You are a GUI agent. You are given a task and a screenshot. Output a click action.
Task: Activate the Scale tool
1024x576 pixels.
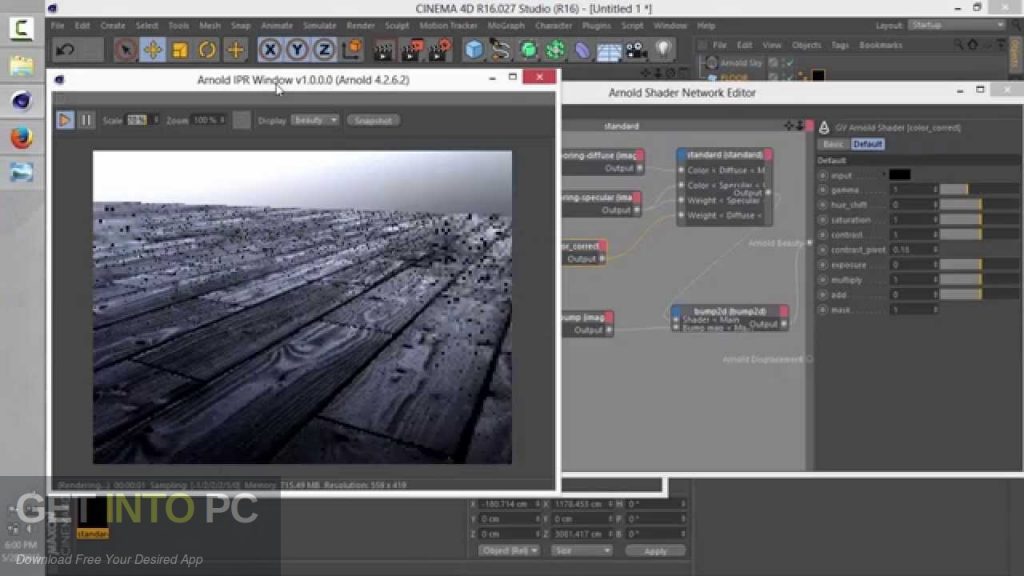click(180, 50)
